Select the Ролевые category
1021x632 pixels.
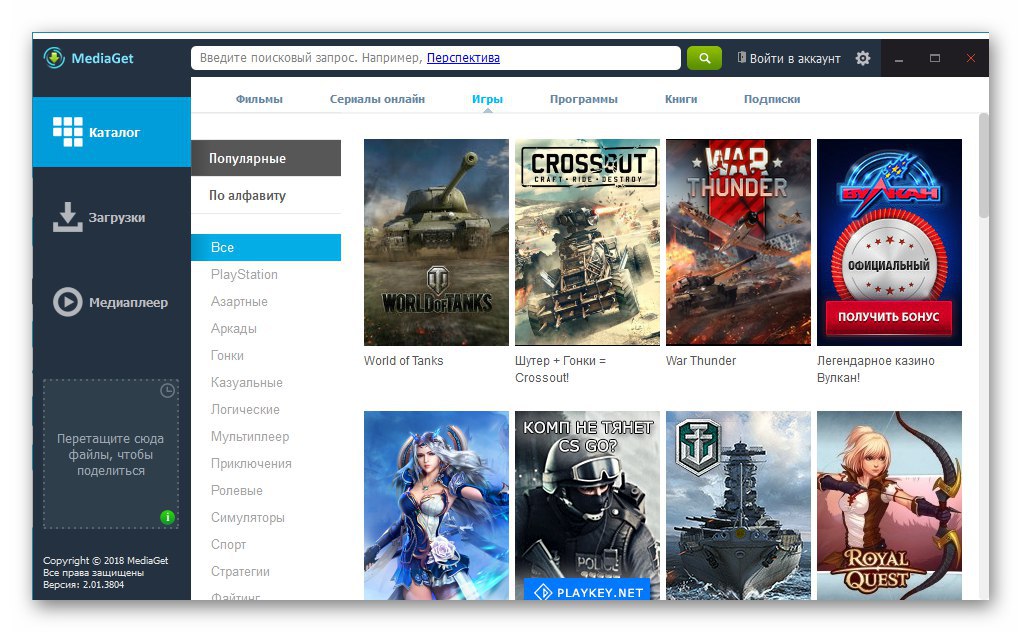(236, 491)
